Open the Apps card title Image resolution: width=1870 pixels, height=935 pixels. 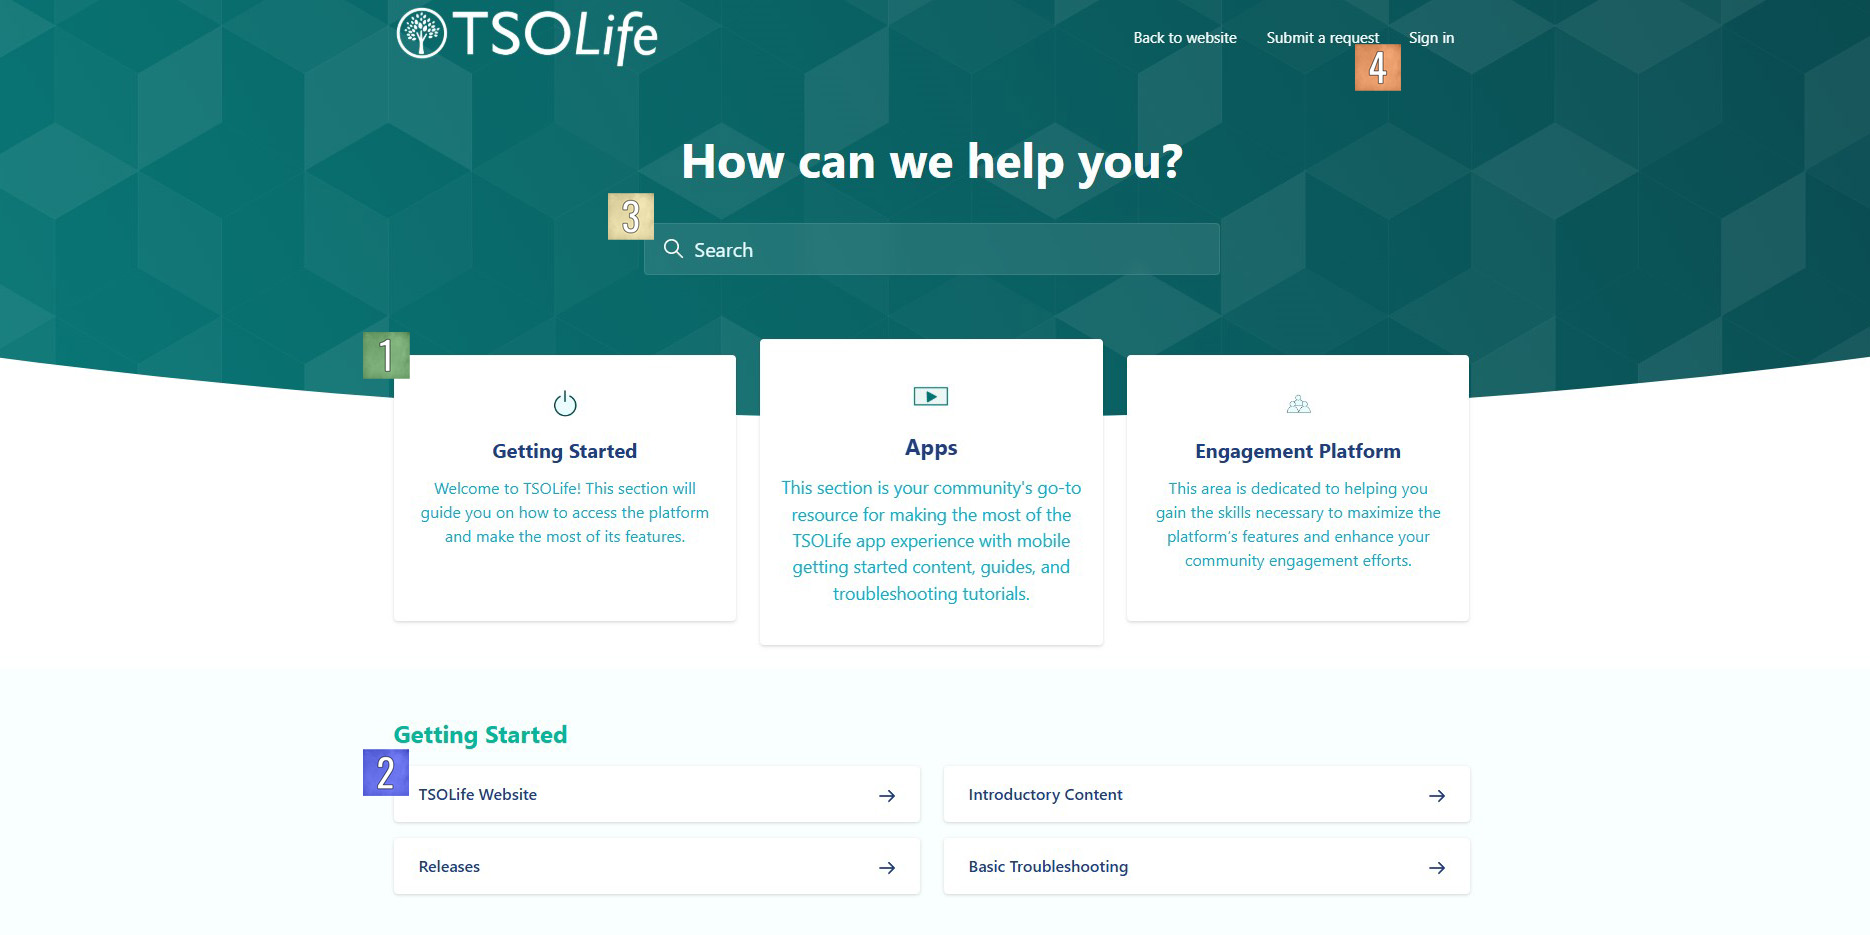pos(931,448)
